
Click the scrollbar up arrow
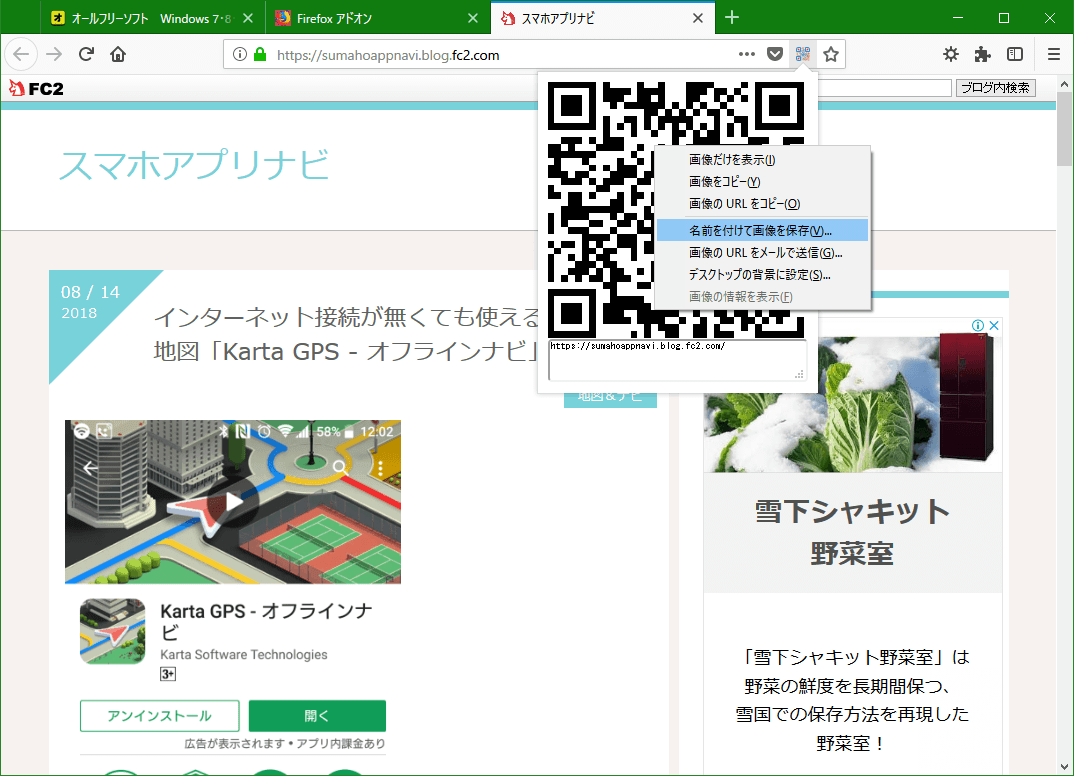(x=1064, y=84)
